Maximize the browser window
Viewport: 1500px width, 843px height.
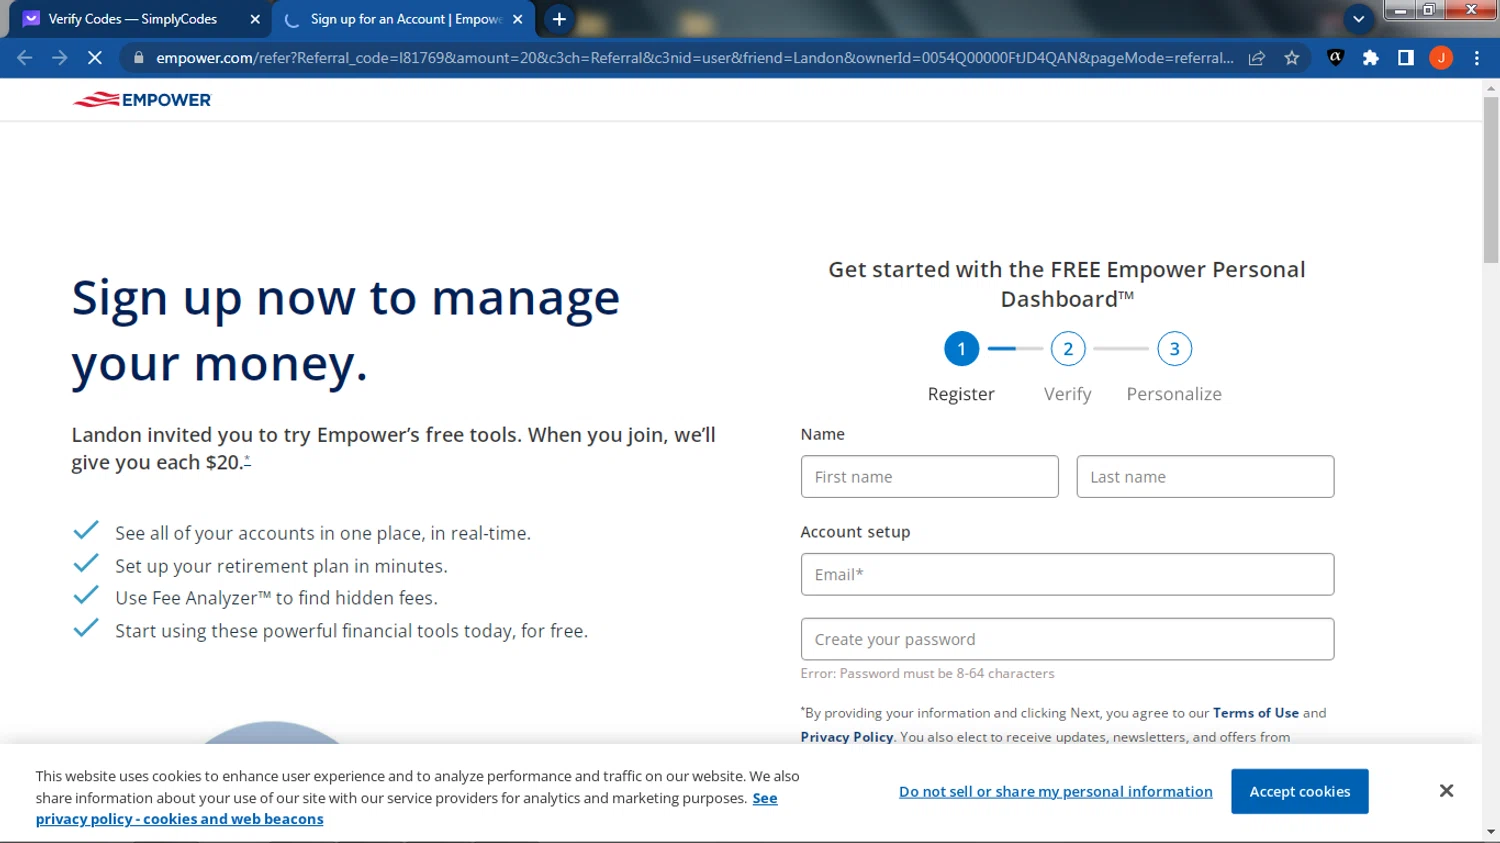coord(1429,10)
